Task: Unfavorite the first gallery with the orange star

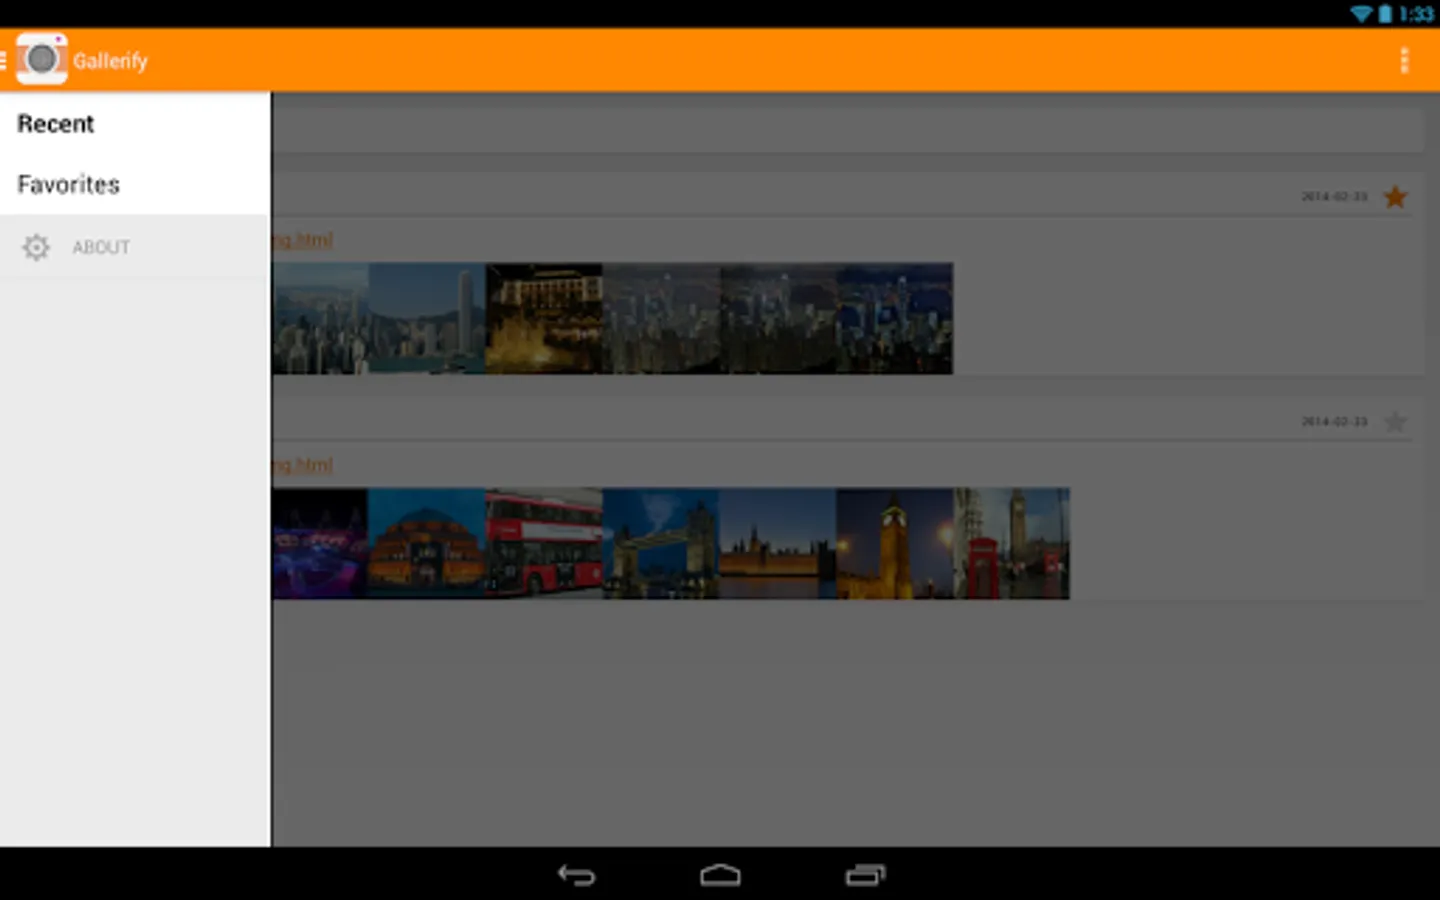Action: [x=1395, y=197]
